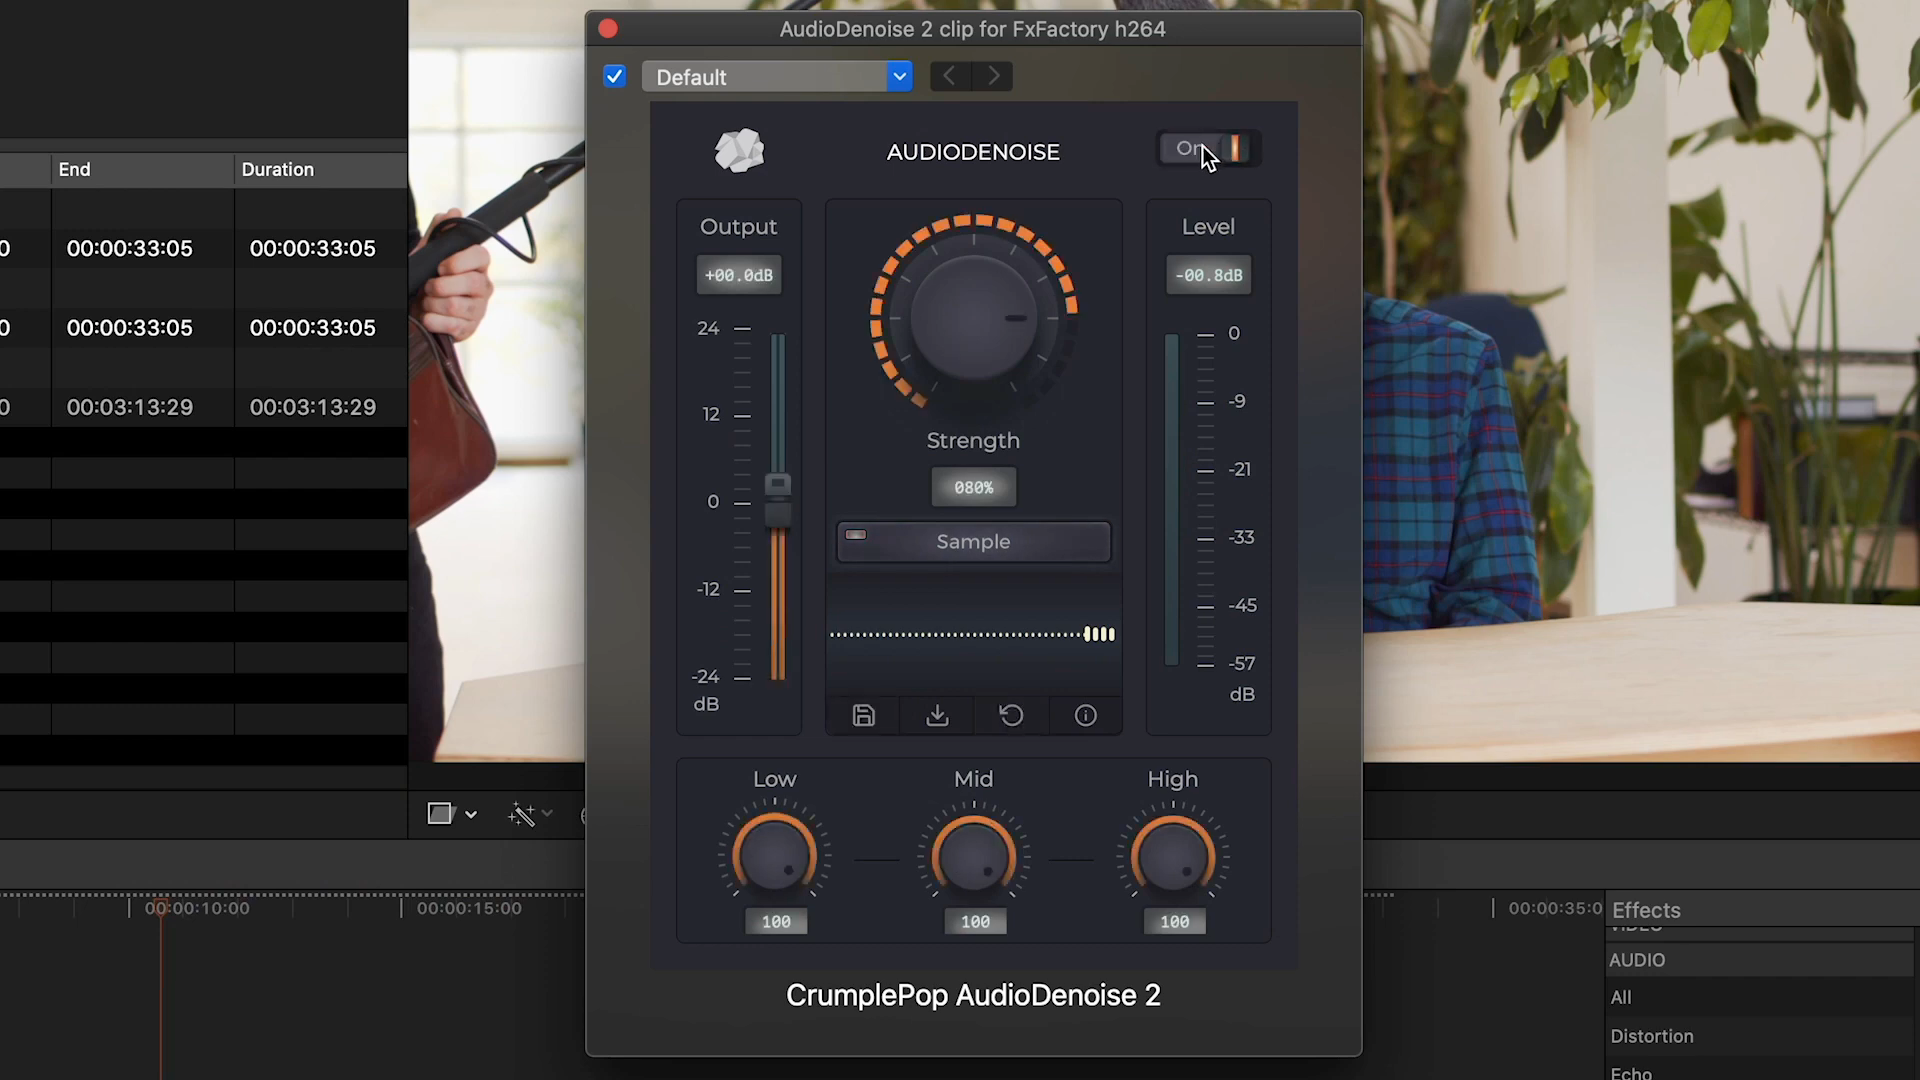This screenshot has width=1920, height=1080.
Task: Select the Echo effects category
Action: point(1631,1072)
